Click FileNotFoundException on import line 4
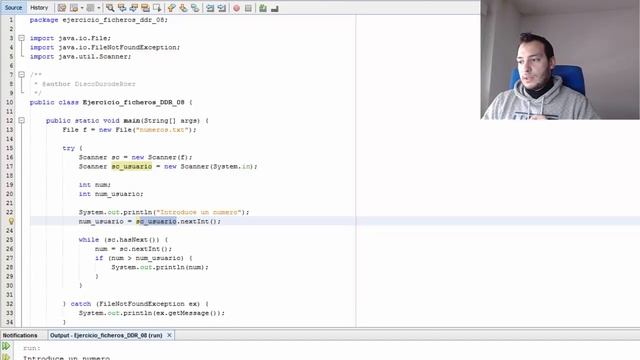 click(133, 47)
